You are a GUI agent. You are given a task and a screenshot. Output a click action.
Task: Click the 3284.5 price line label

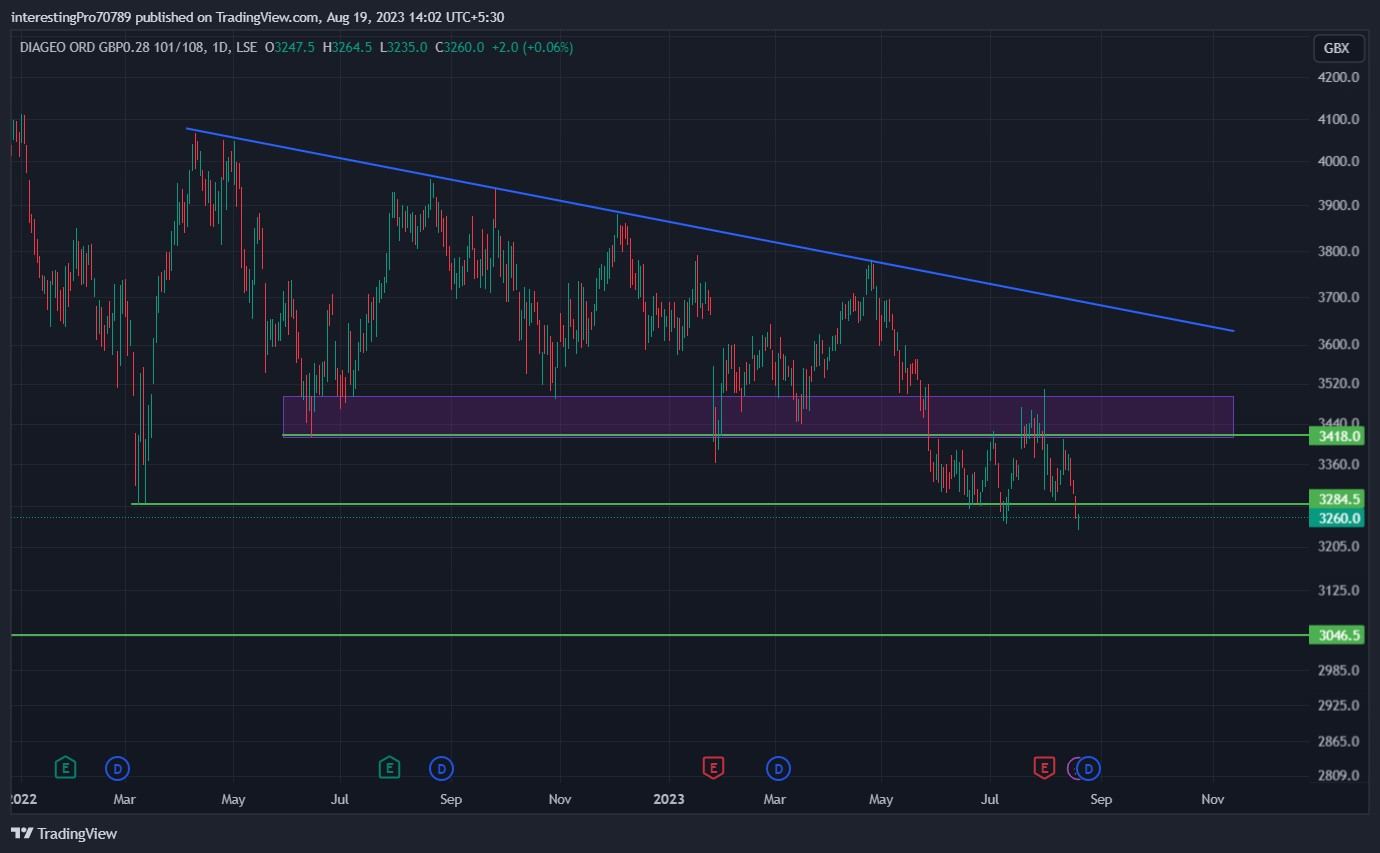tap(1336, 499)
